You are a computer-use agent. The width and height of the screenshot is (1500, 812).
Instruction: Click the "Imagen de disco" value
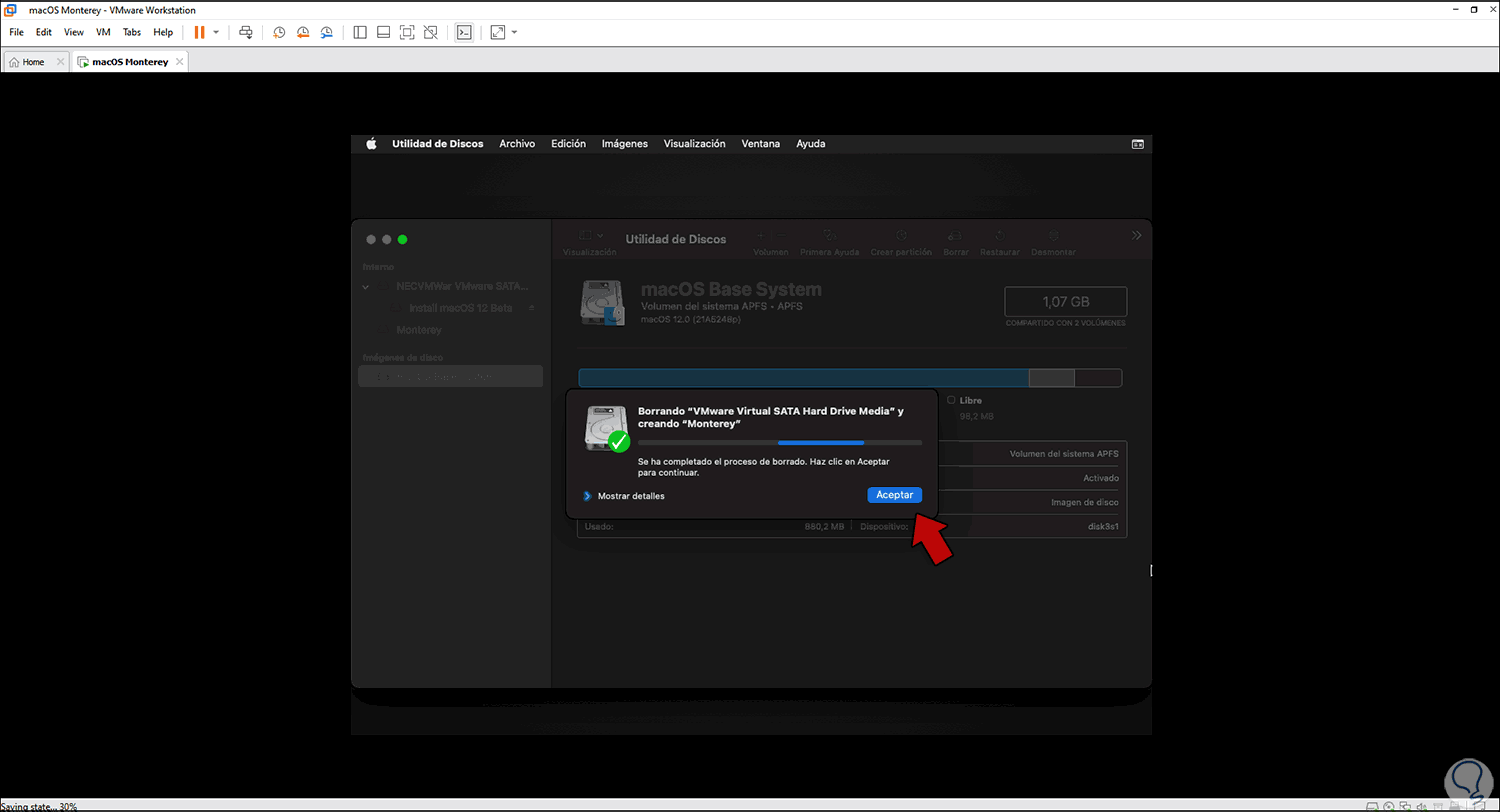coord(1085,502)
